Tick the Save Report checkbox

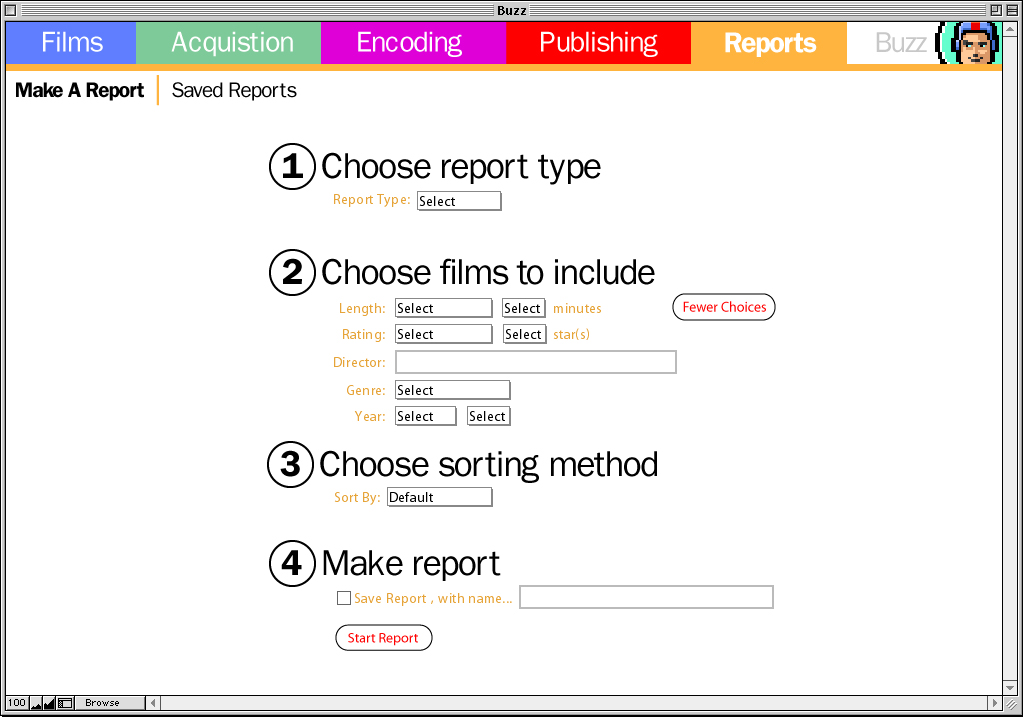[344, 598]
